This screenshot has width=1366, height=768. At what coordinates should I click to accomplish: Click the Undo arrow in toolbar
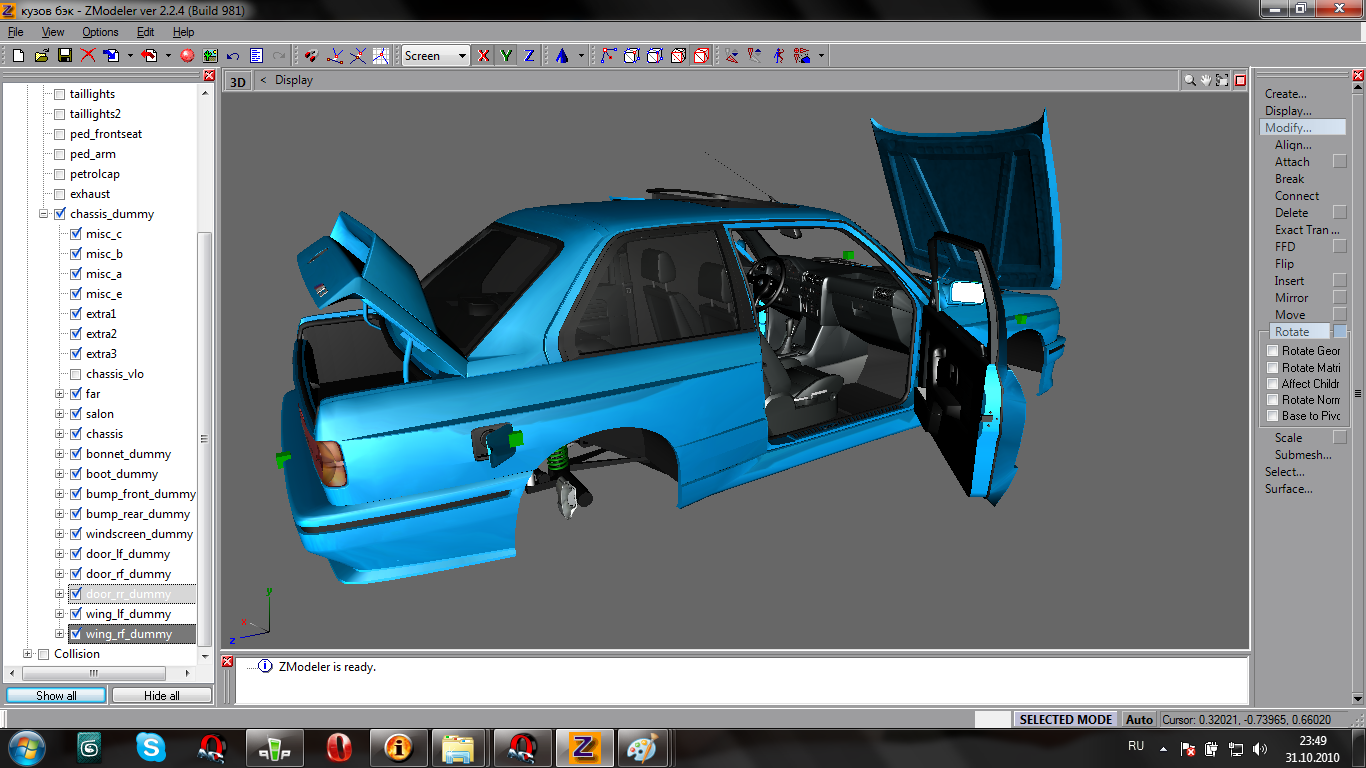click(x=233, y=56)
